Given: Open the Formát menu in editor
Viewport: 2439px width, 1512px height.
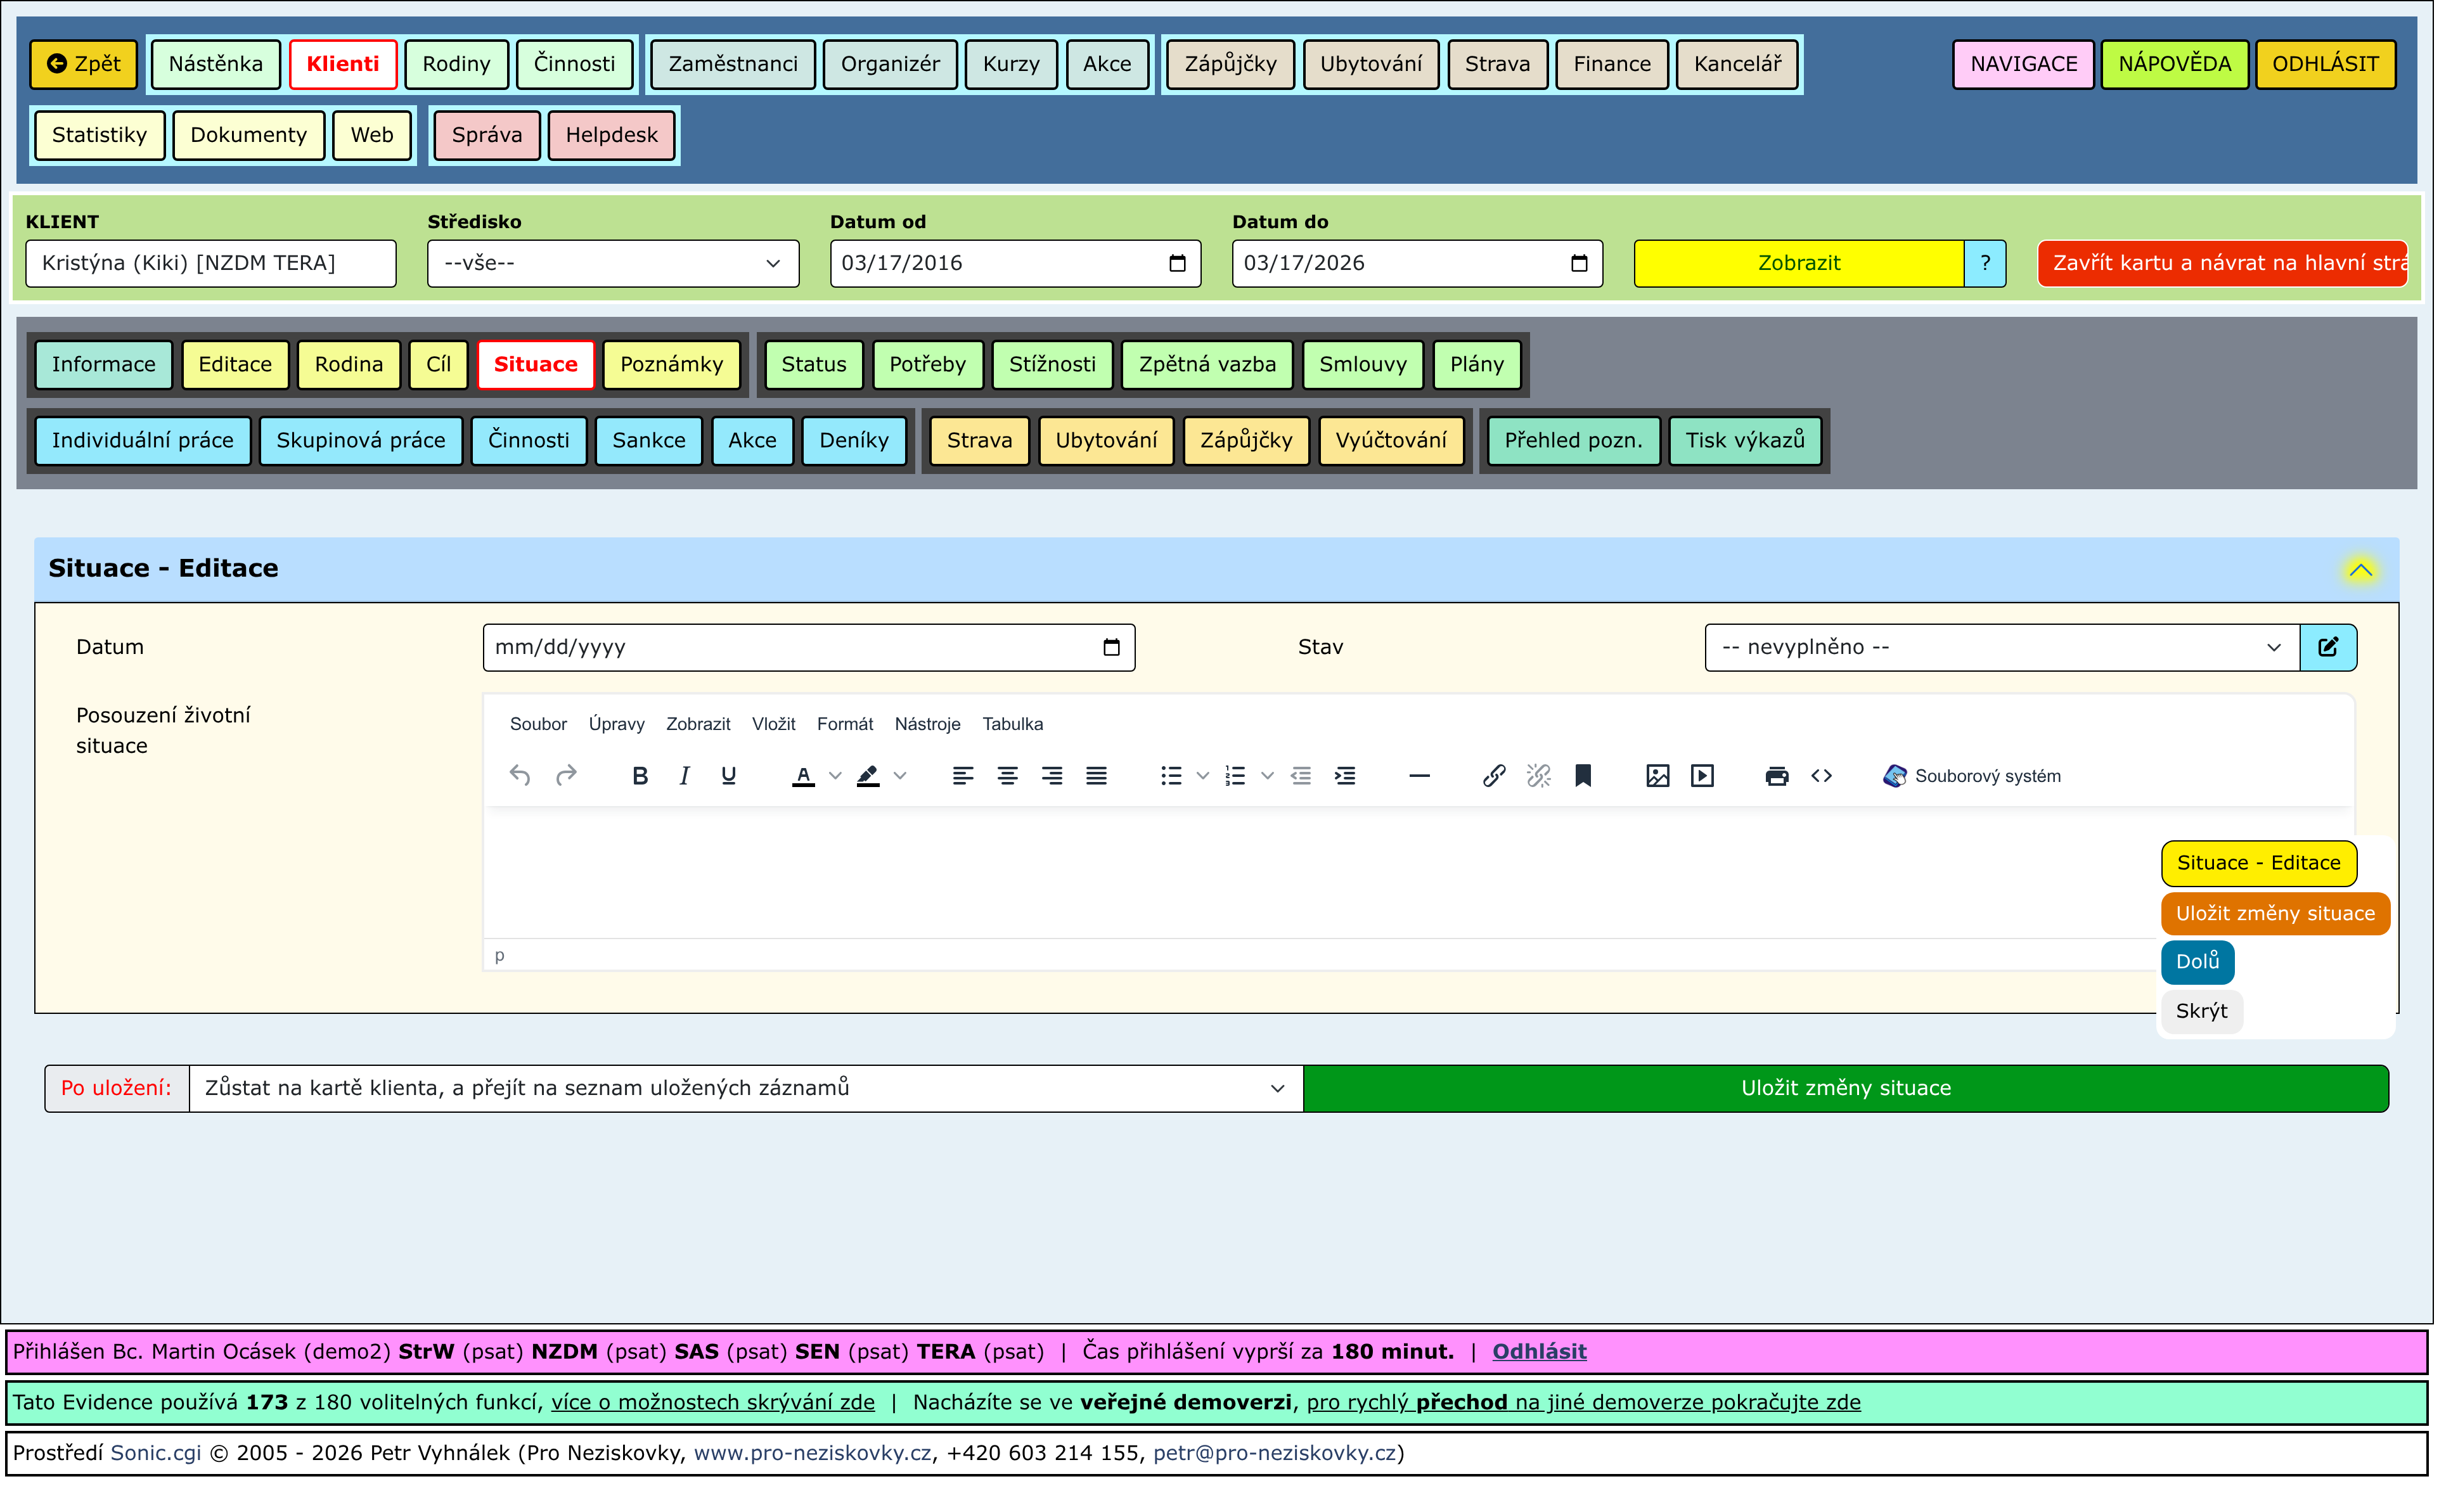Looking at the screenshot, I should 844,724.
